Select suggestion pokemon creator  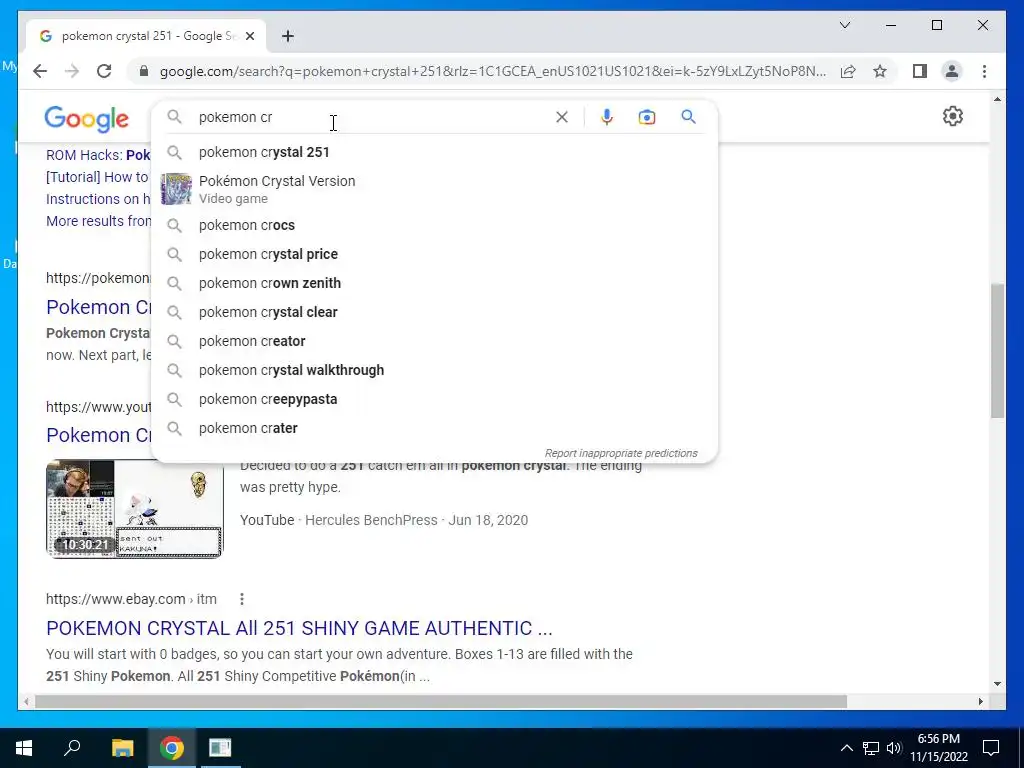coord(434,341)
